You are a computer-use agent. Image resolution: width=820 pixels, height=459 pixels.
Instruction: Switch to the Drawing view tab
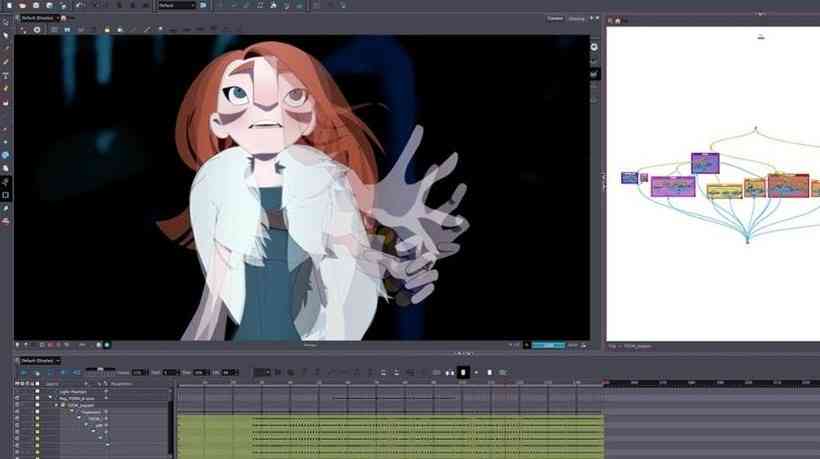click(577, 19)
